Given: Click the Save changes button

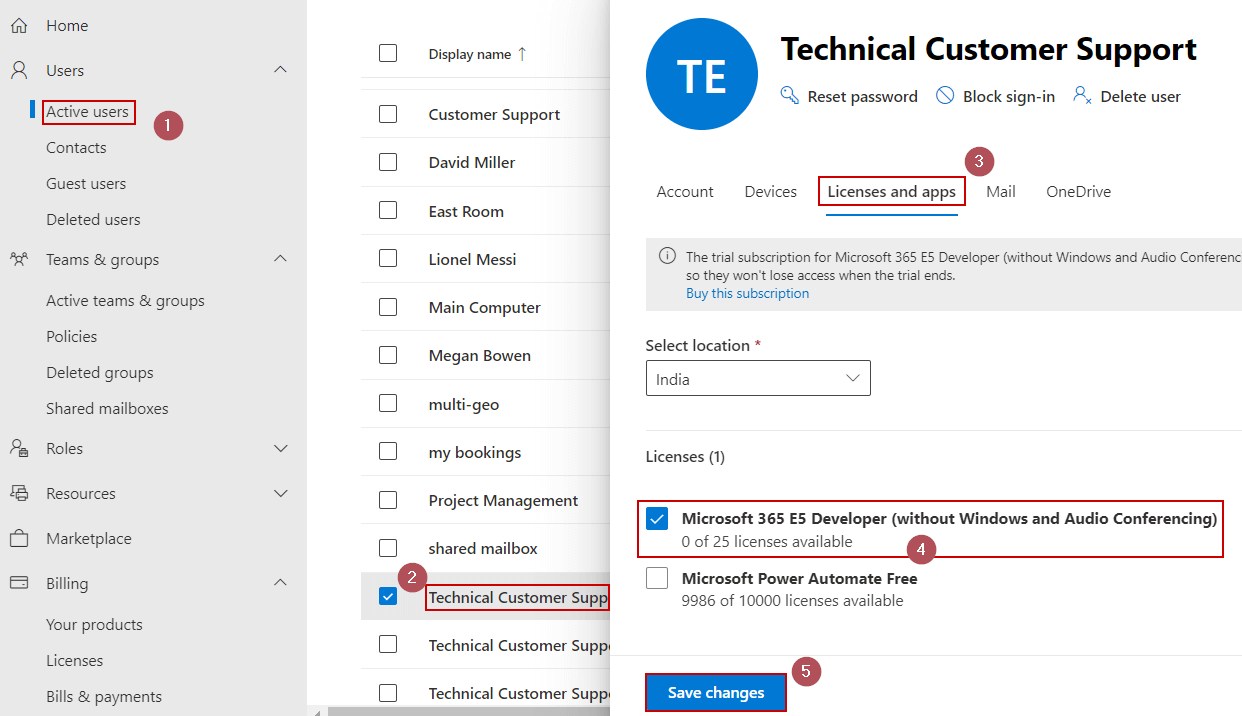Looking at the screenshot, I should pyautogui.click(x=715, y=692).
